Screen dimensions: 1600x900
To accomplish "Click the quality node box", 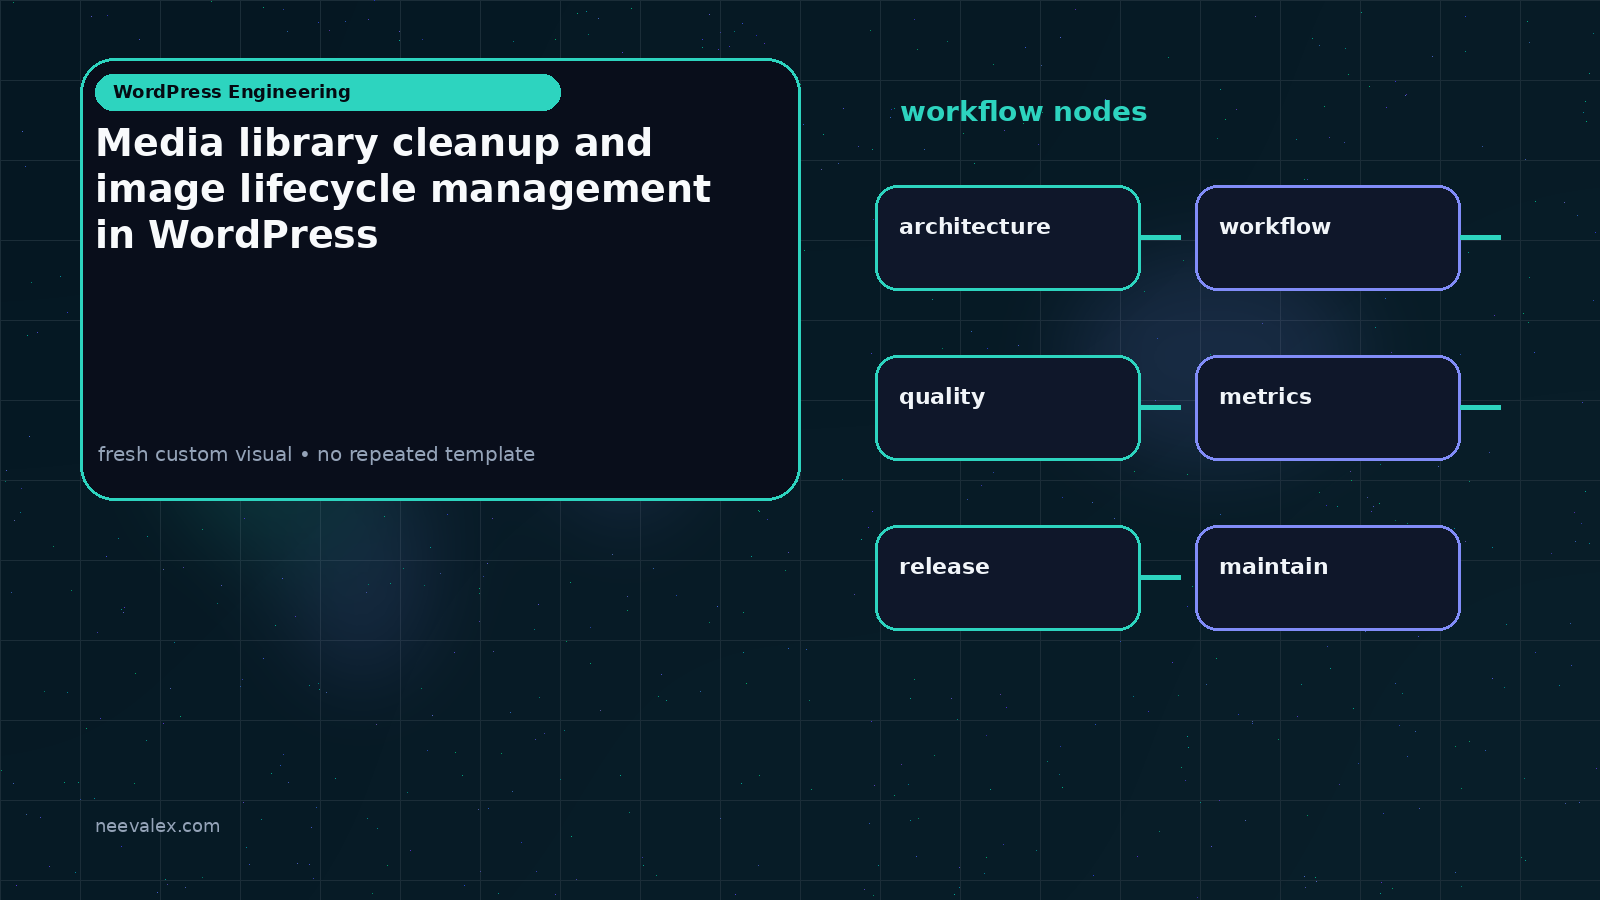I will [x=1008, y=408].
